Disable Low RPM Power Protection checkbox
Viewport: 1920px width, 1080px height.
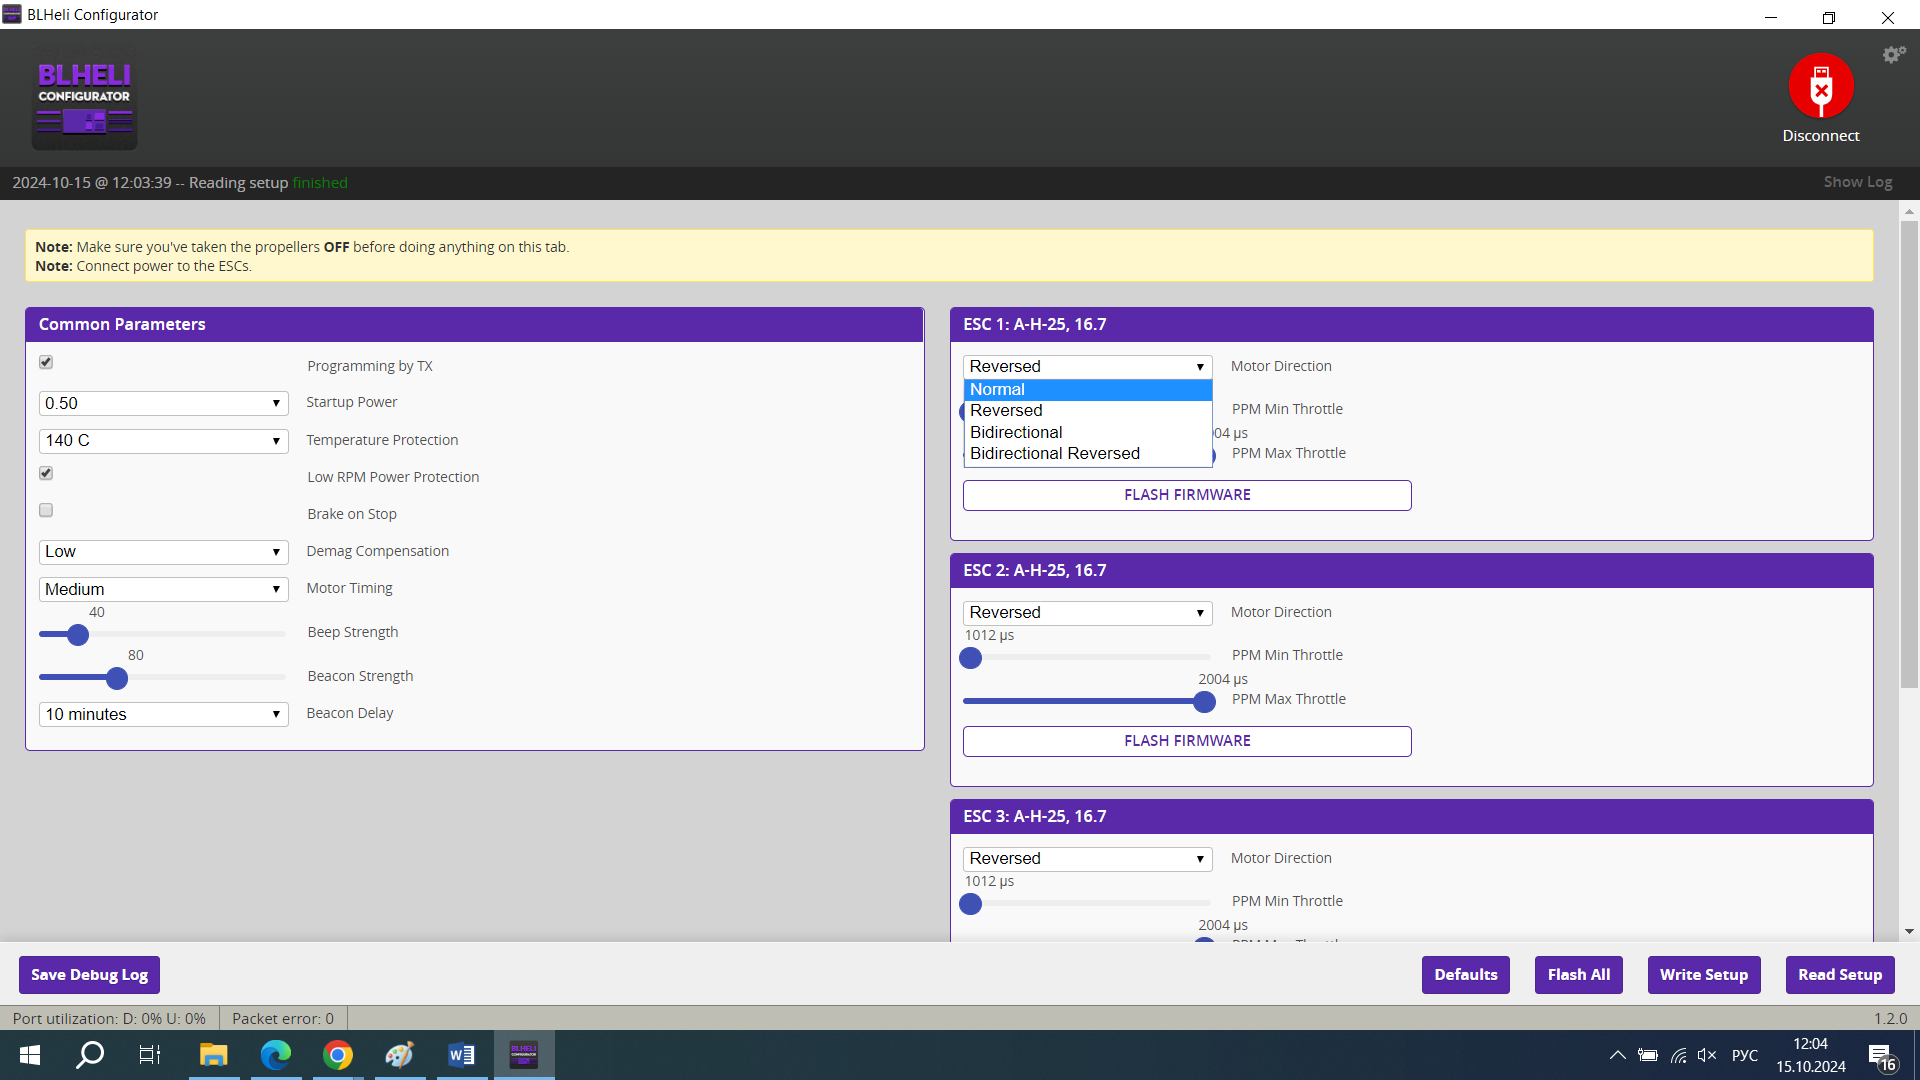[x=46, y=473]
